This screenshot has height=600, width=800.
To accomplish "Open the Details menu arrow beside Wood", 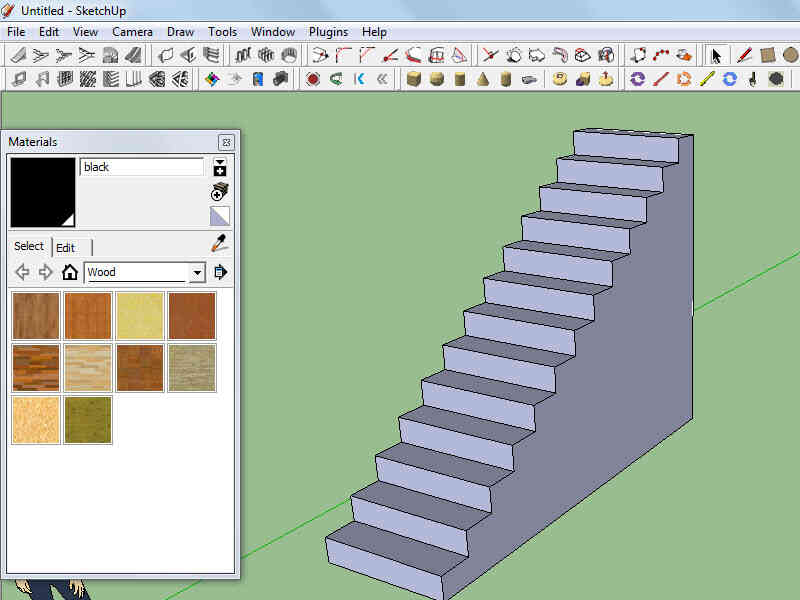I will point(220,272).
